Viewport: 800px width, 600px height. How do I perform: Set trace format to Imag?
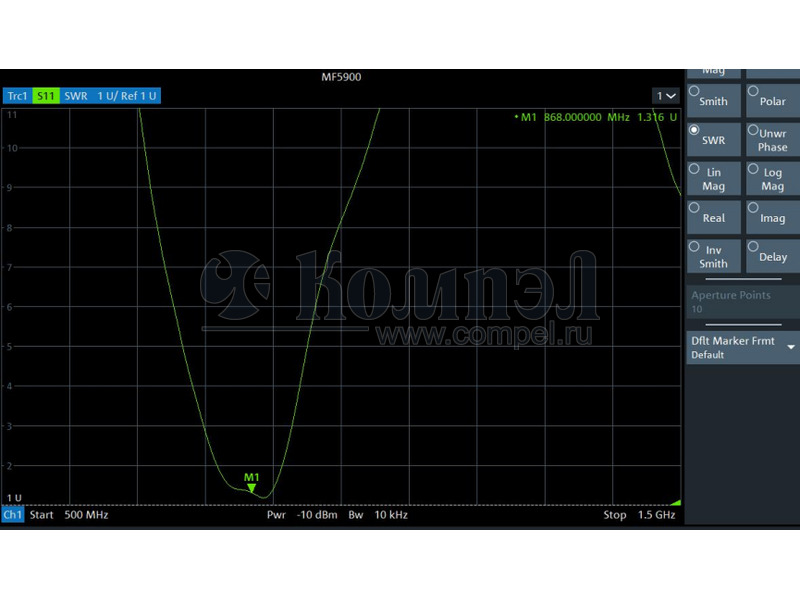click(x=772, y=218)
